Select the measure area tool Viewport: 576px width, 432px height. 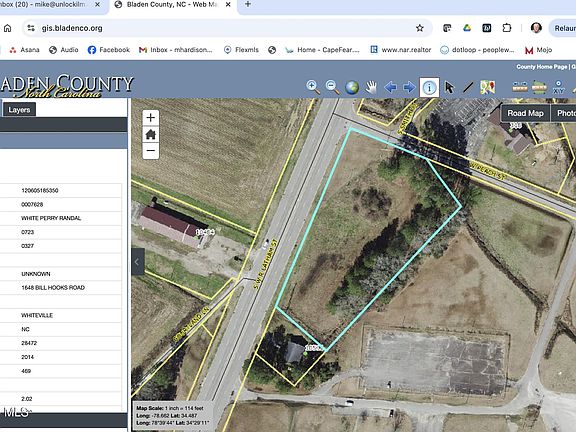pyautogui.click(x=539, y=87)
